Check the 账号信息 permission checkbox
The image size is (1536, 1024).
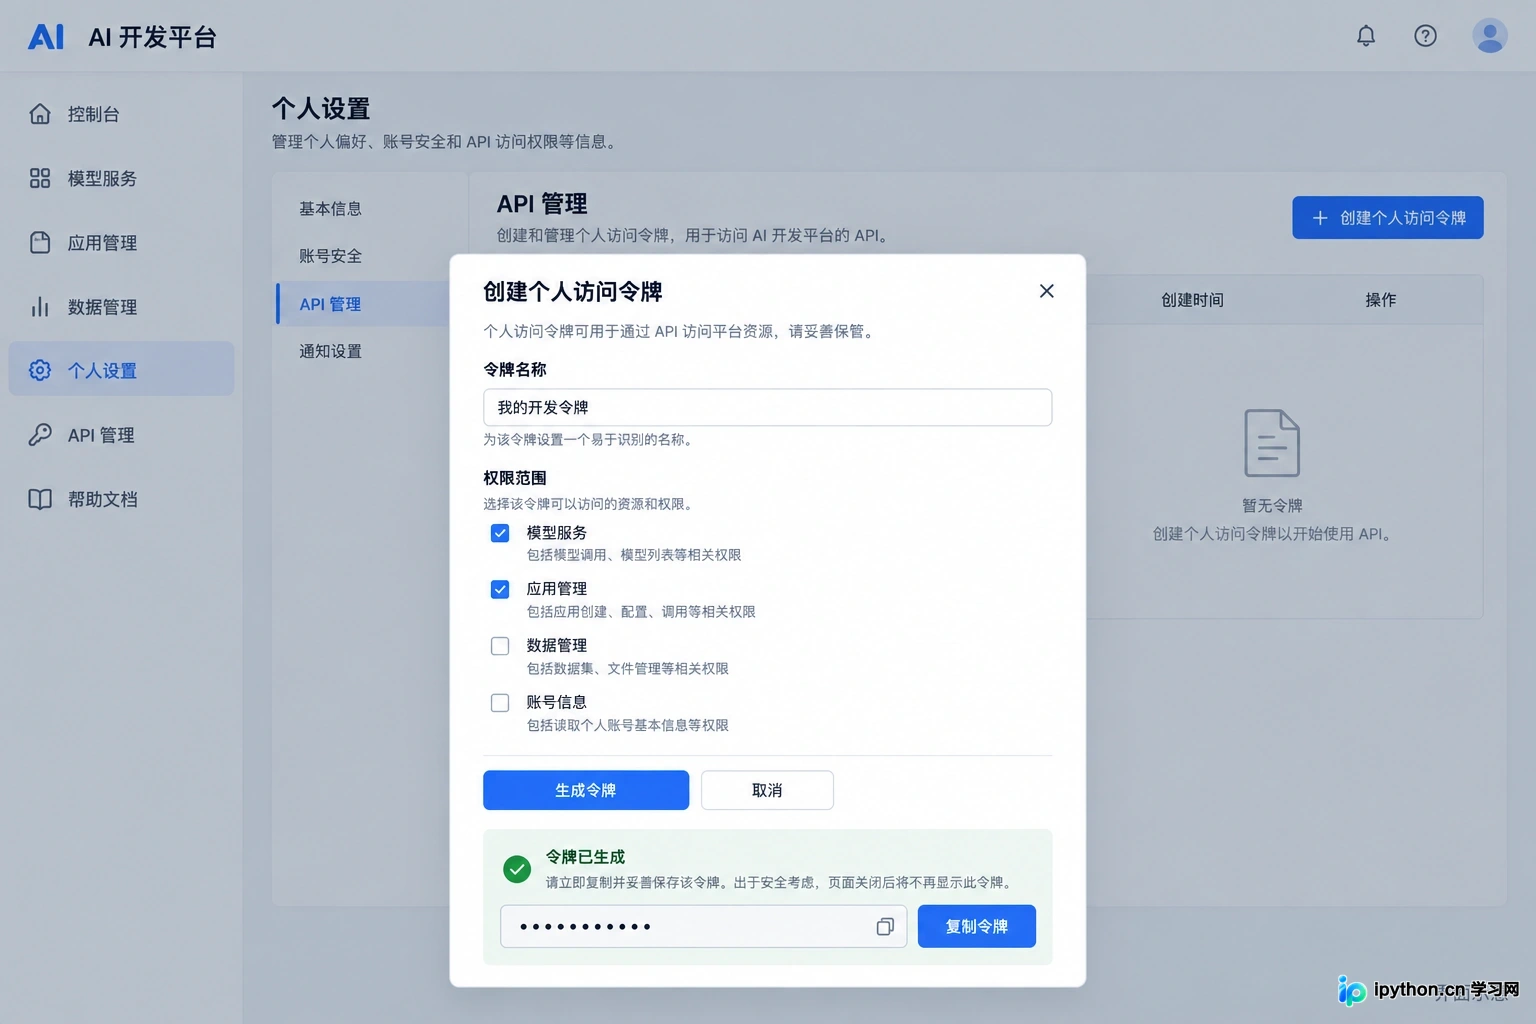click(500, 703)
